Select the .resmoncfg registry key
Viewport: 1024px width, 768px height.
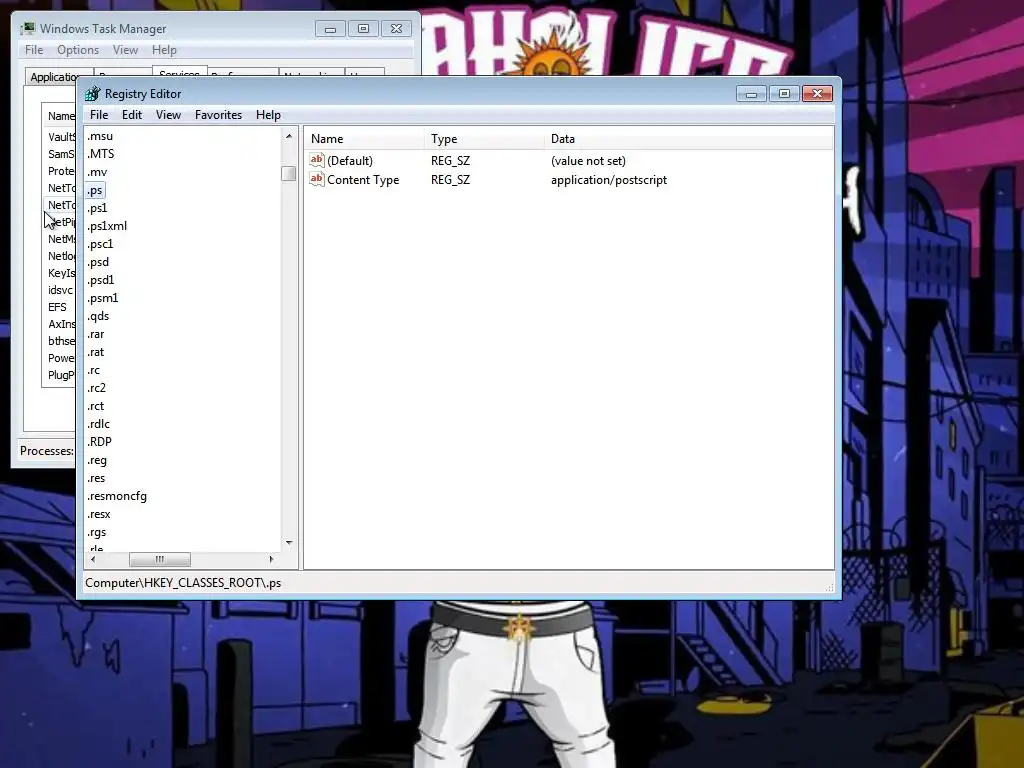pyautogui.click(x=117, y=496)
